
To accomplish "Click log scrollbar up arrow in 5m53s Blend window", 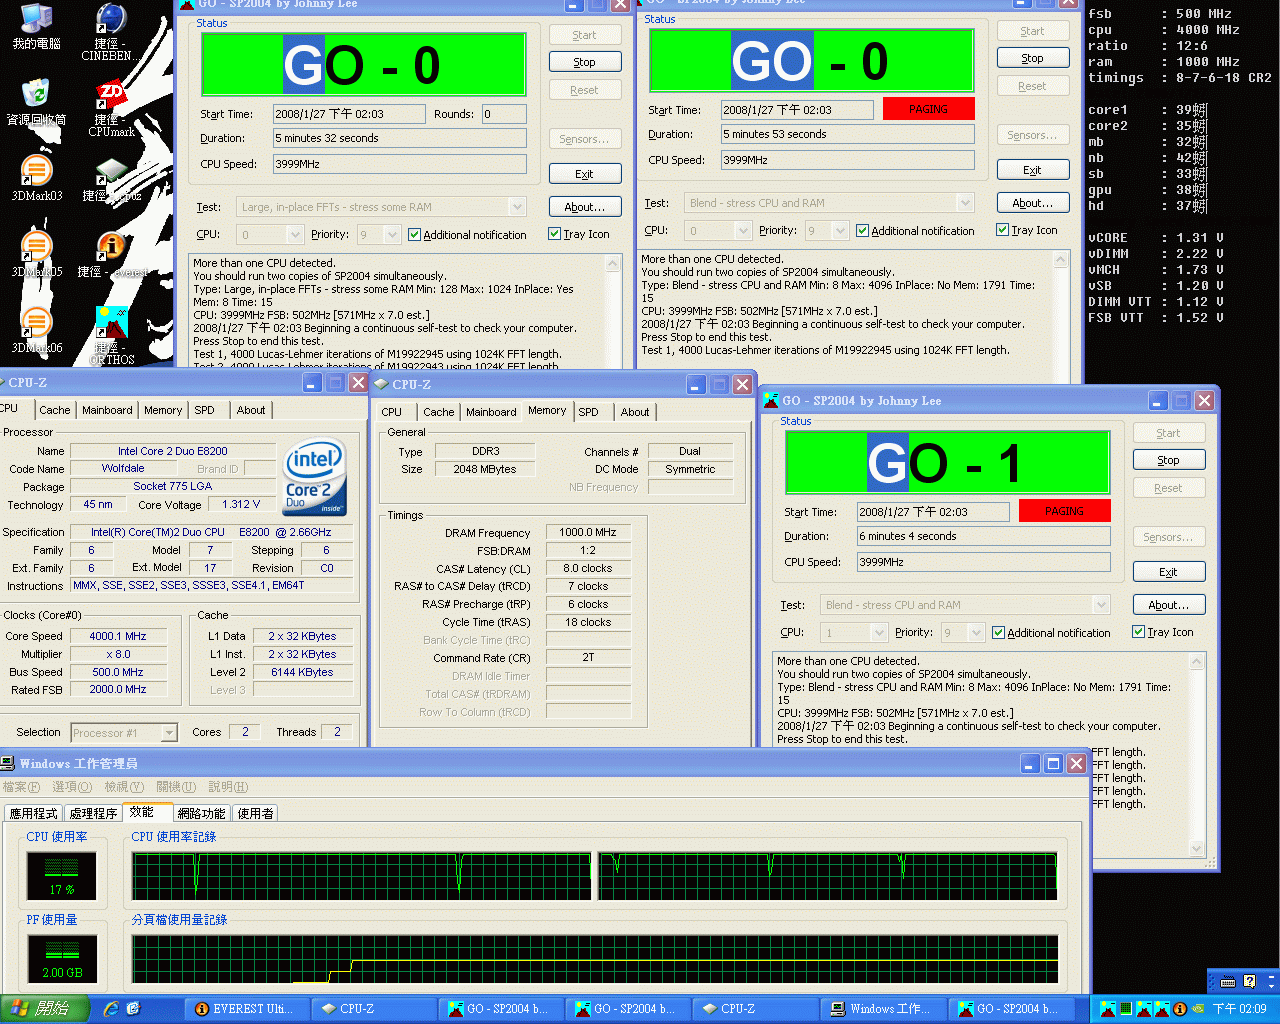I will (1062, 259).
